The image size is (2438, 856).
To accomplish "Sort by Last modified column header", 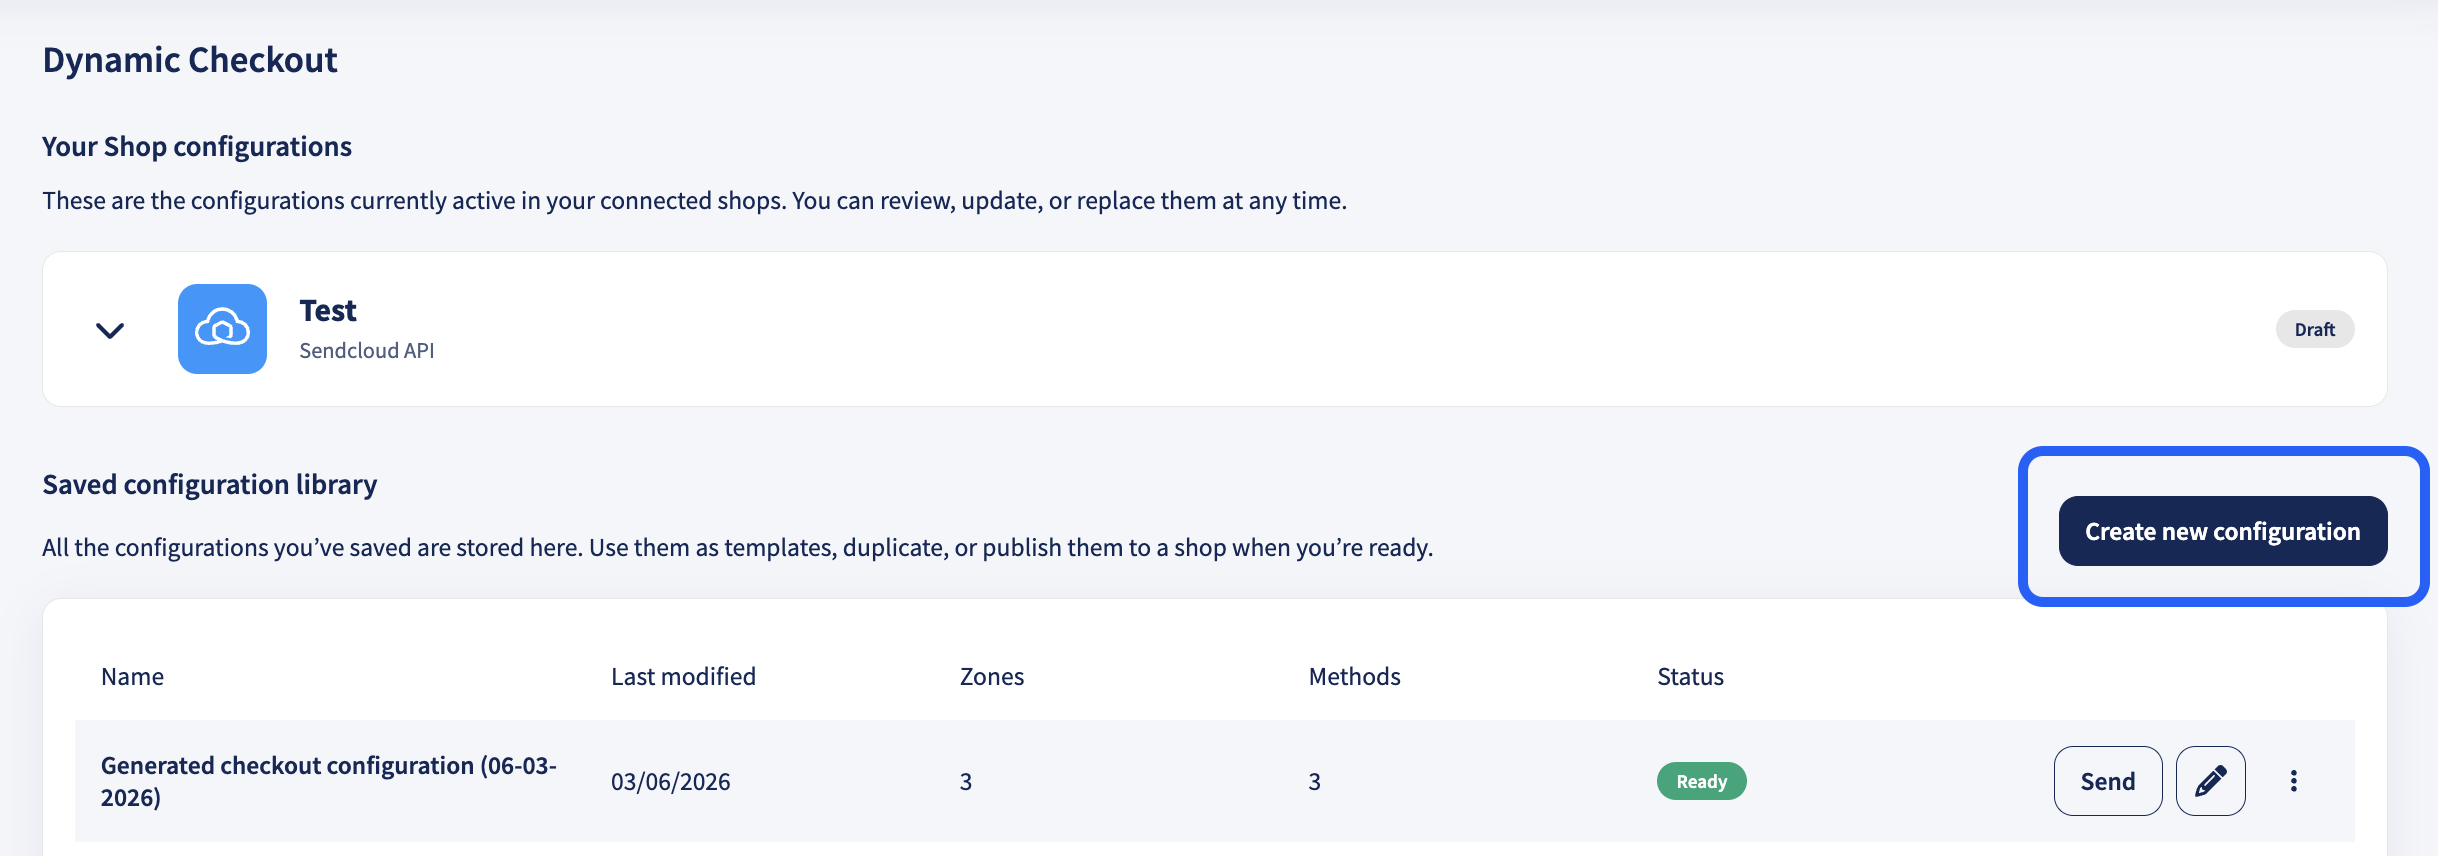I will point(683,677).
